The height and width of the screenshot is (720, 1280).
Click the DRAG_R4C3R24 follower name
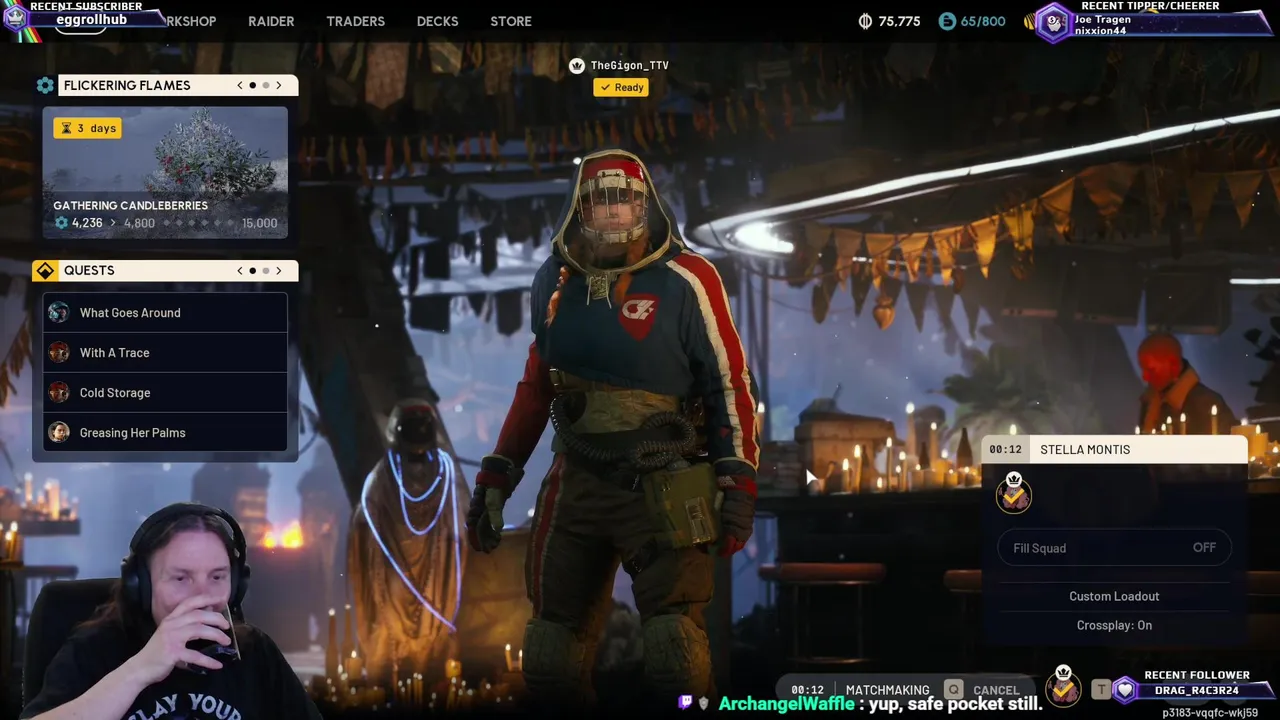pyautogui.click(x=1199, y=690)
